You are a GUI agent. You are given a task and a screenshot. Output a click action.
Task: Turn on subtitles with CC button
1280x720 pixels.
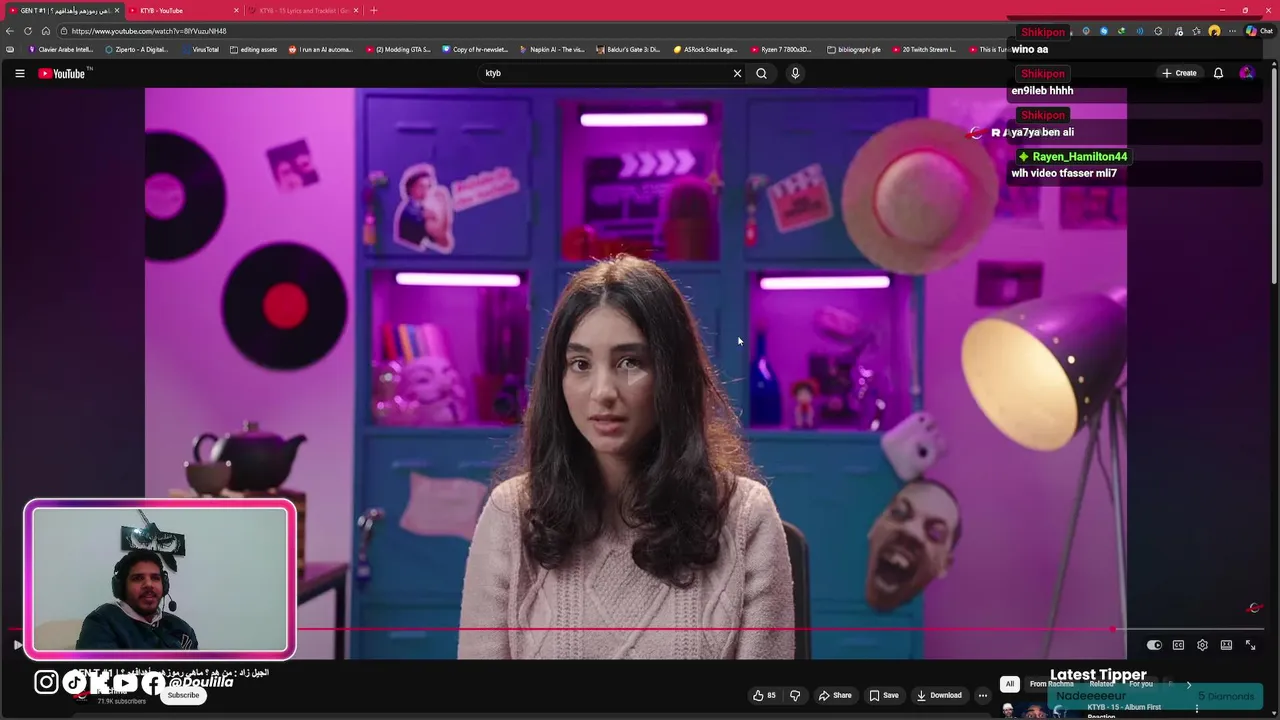1178,645
